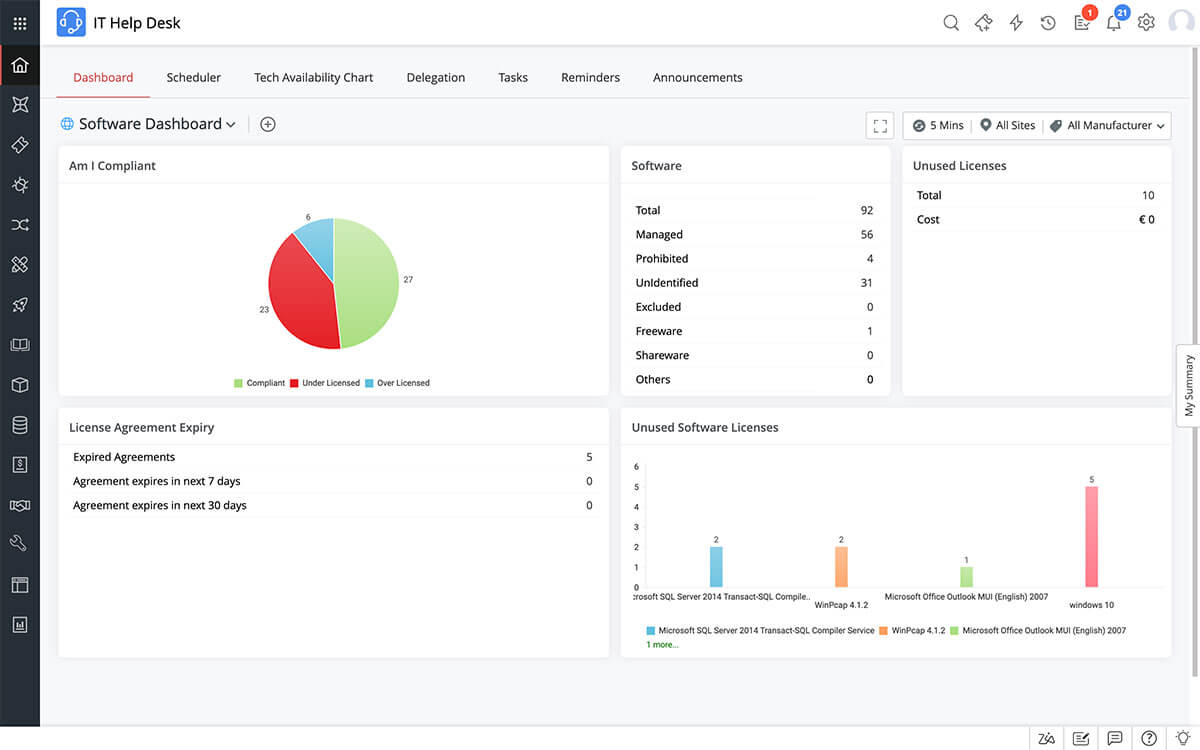Select the wrench admin tools sidebar icon
Image resolution: width=1200 pixels, height=750 pixels.
[x=20, y=543]
